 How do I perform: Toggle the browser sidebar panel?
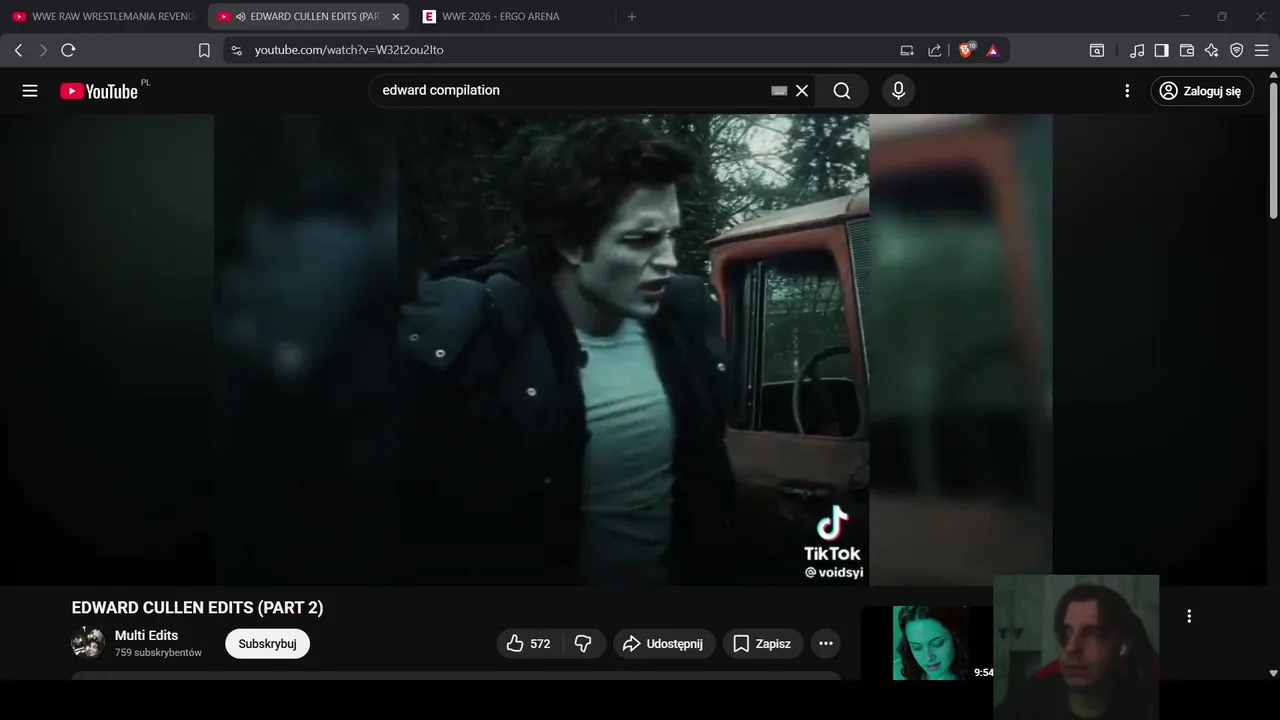(1162, 50)
